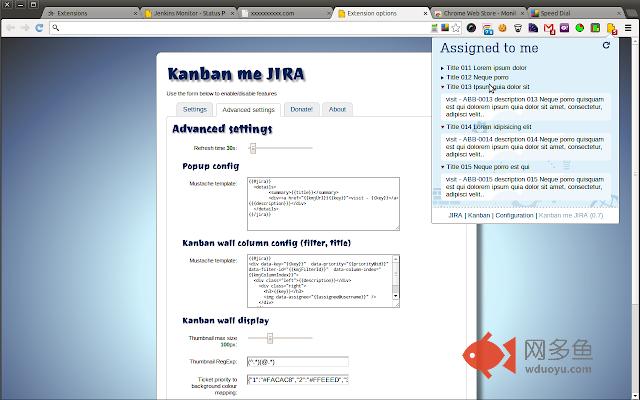Click the browser back arrow
This screenshot has height=400, width=640.
[x=11, y=28]
